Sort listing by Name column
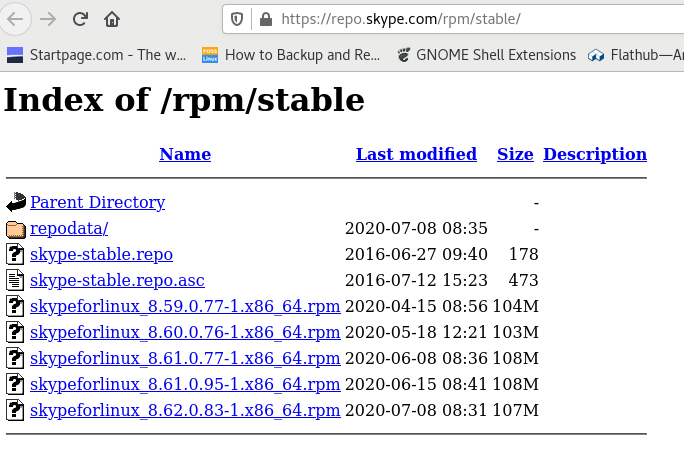 point(185,154)
